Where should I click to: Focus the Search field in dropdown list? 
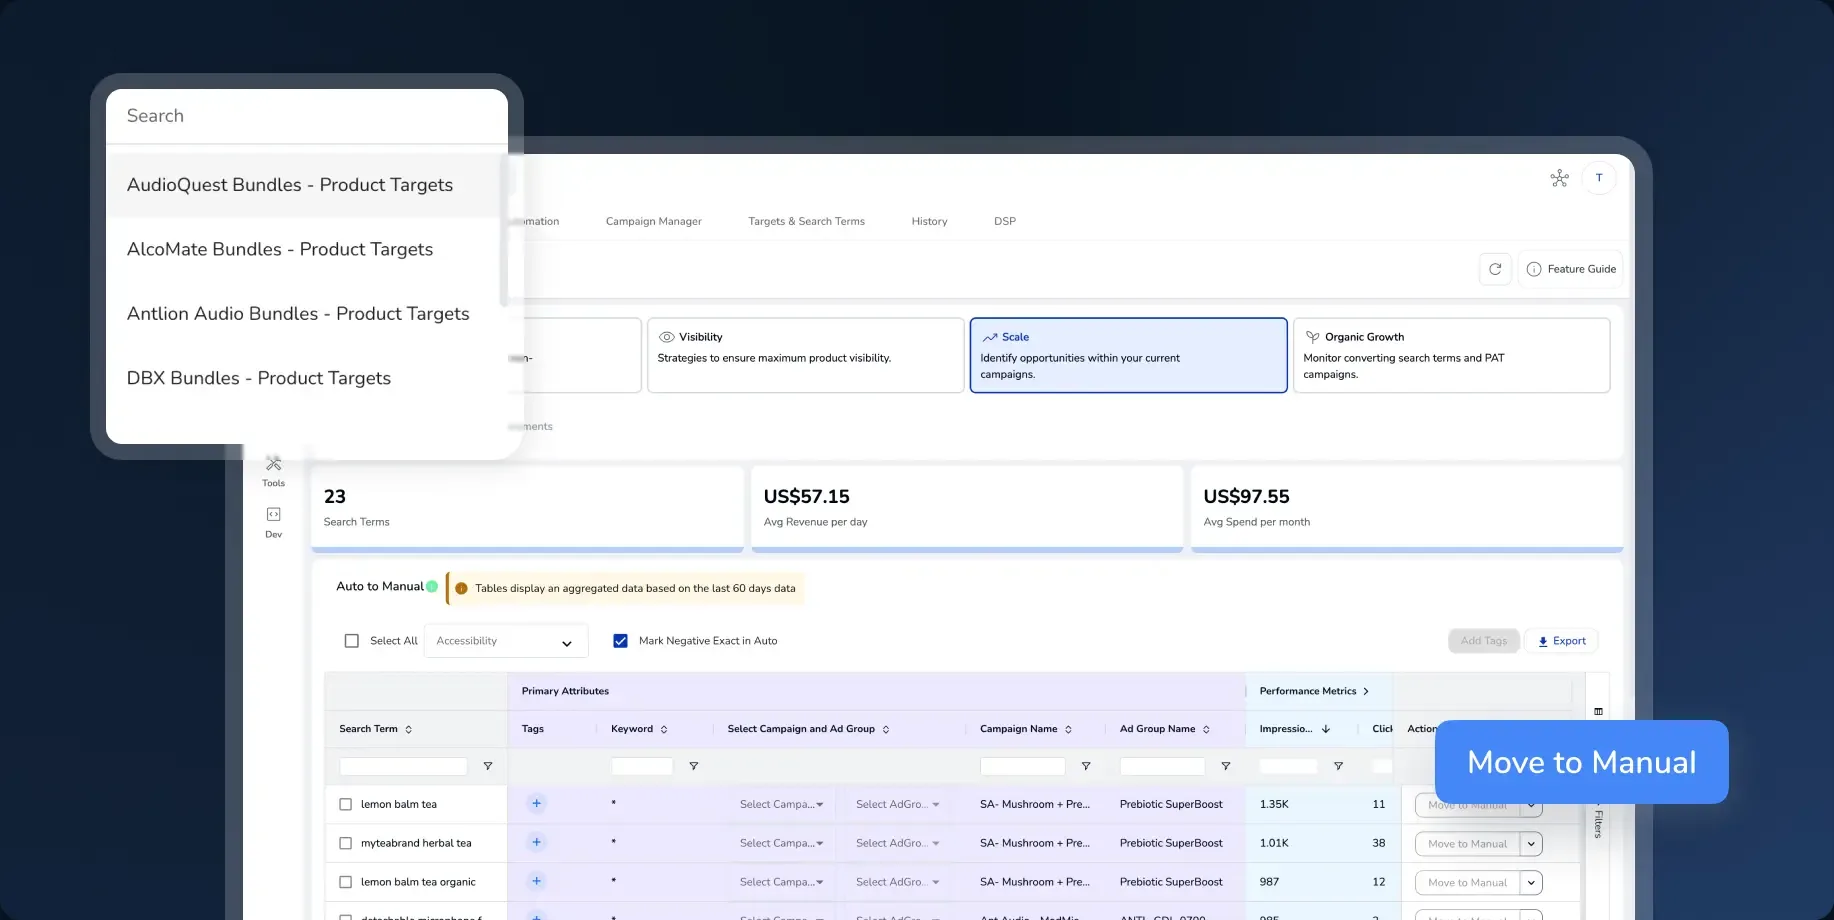point(307,116)
